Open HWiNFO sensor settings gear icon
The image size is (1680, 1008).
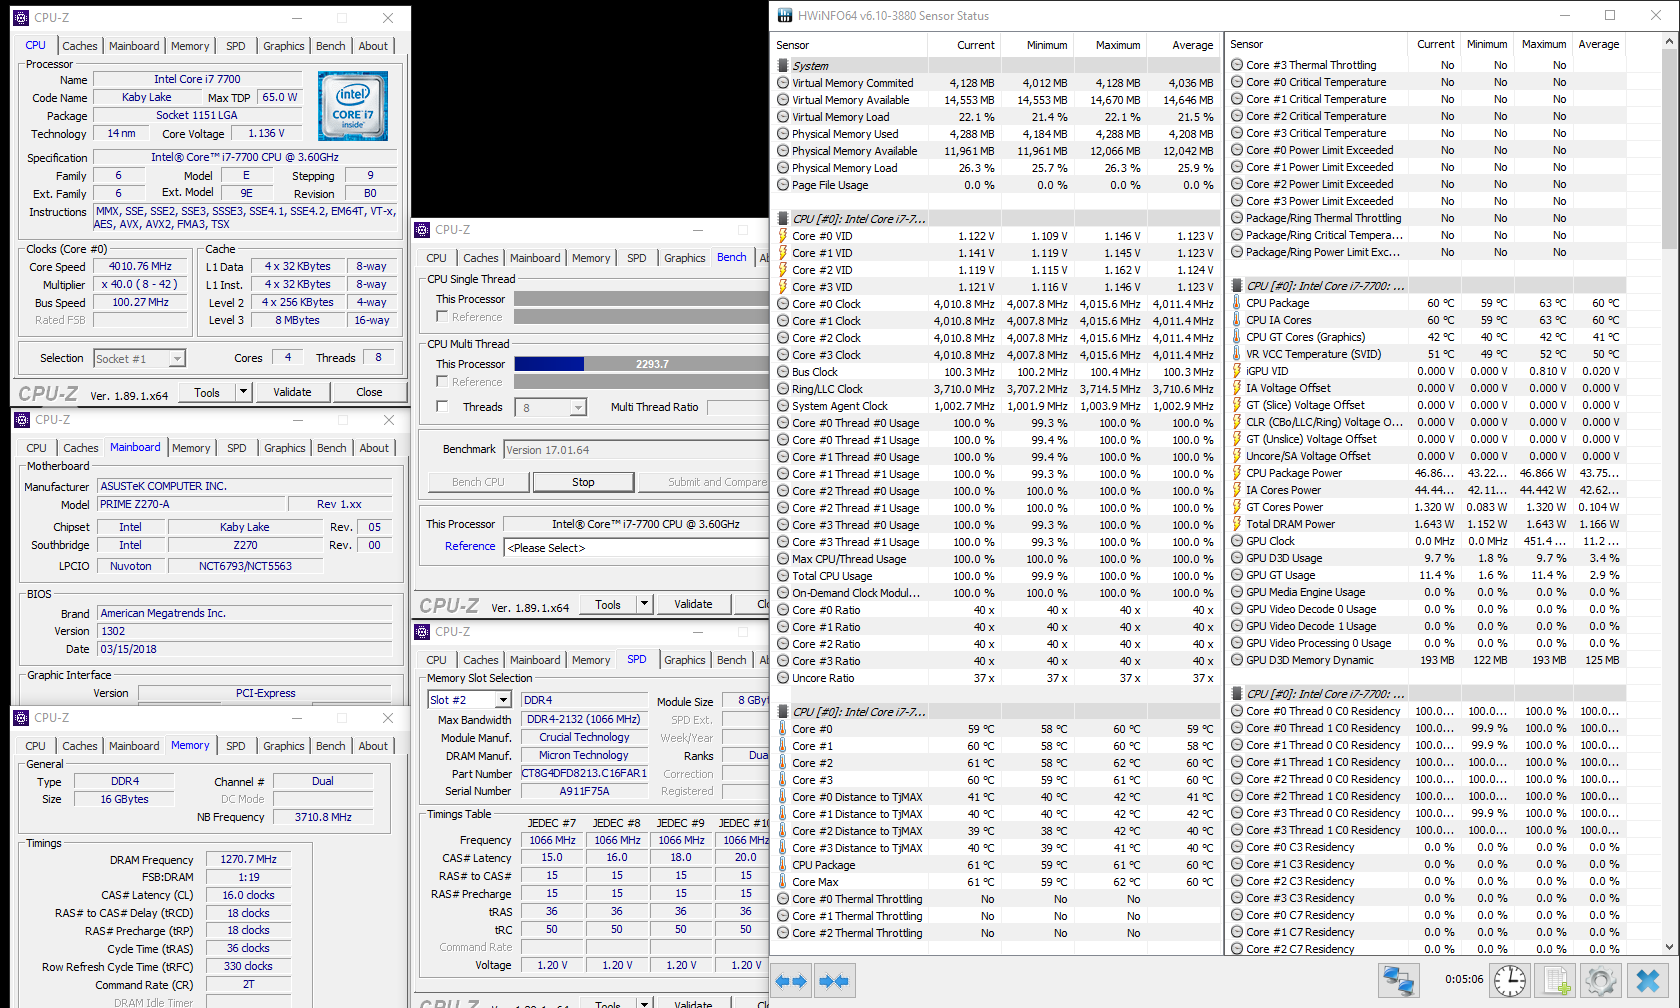pyautogui.click(x=1601, y=981)
